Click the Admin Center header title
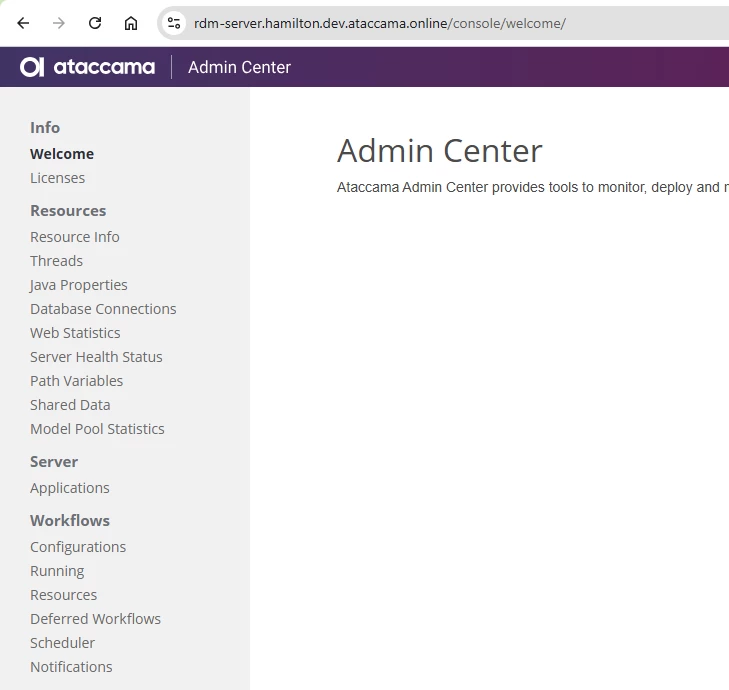The image size is (729, 690). (239, 67)
